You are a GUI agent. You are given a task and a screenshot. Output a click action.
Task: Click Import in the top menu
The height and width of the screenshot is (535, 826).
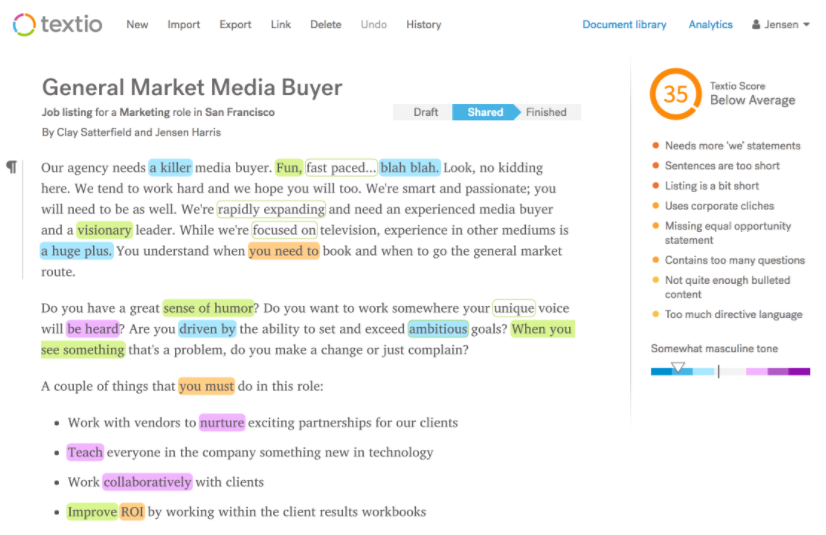tap(184, 24)
